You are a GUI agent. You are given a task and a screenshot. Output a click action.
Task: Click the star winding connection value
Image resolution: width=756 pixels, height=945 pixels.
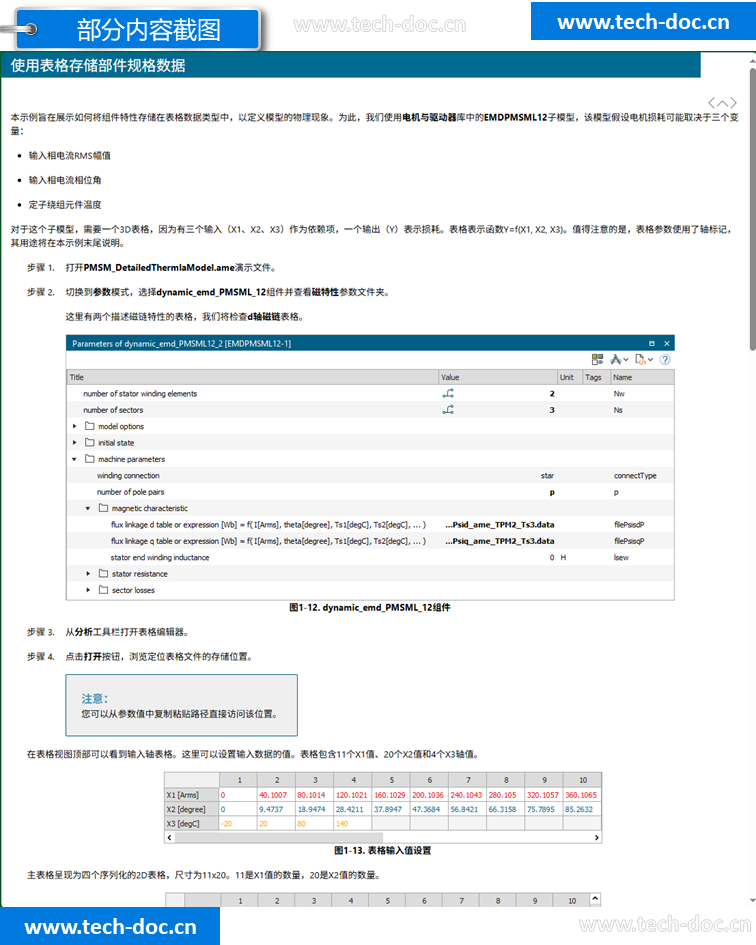point(547,476)
